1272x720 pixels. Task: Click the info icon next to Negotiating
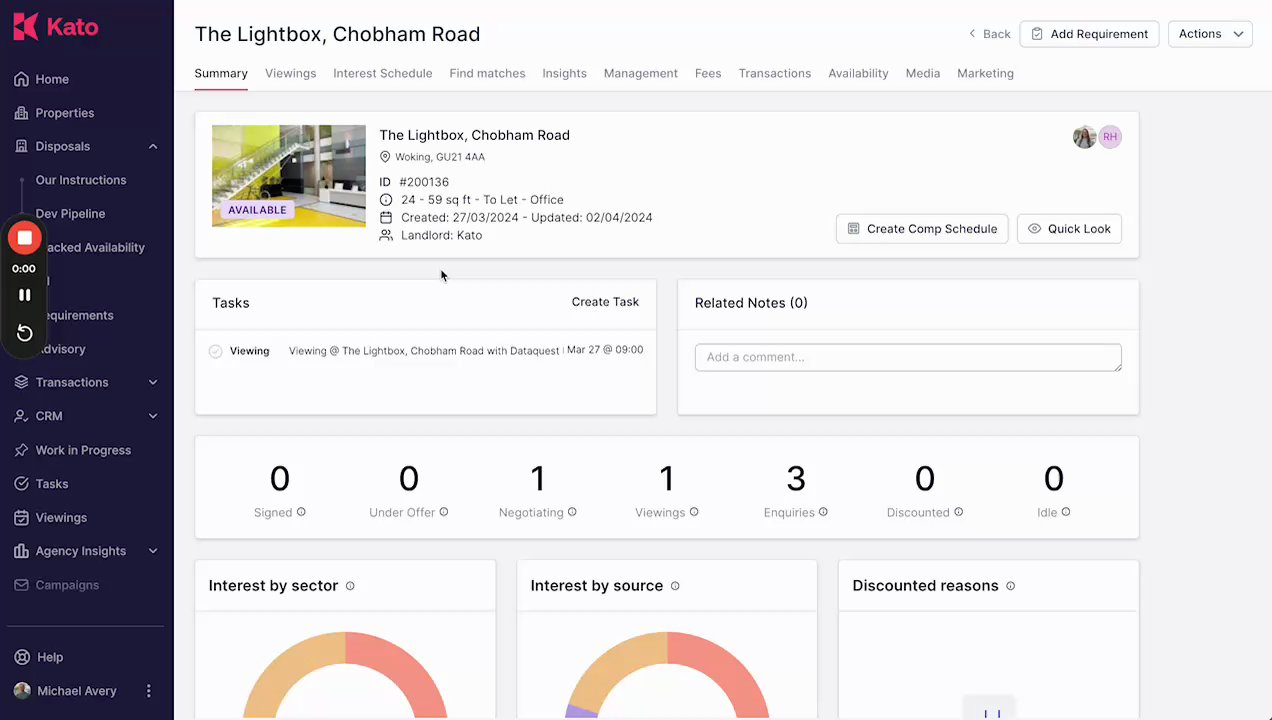click(572, 512)
